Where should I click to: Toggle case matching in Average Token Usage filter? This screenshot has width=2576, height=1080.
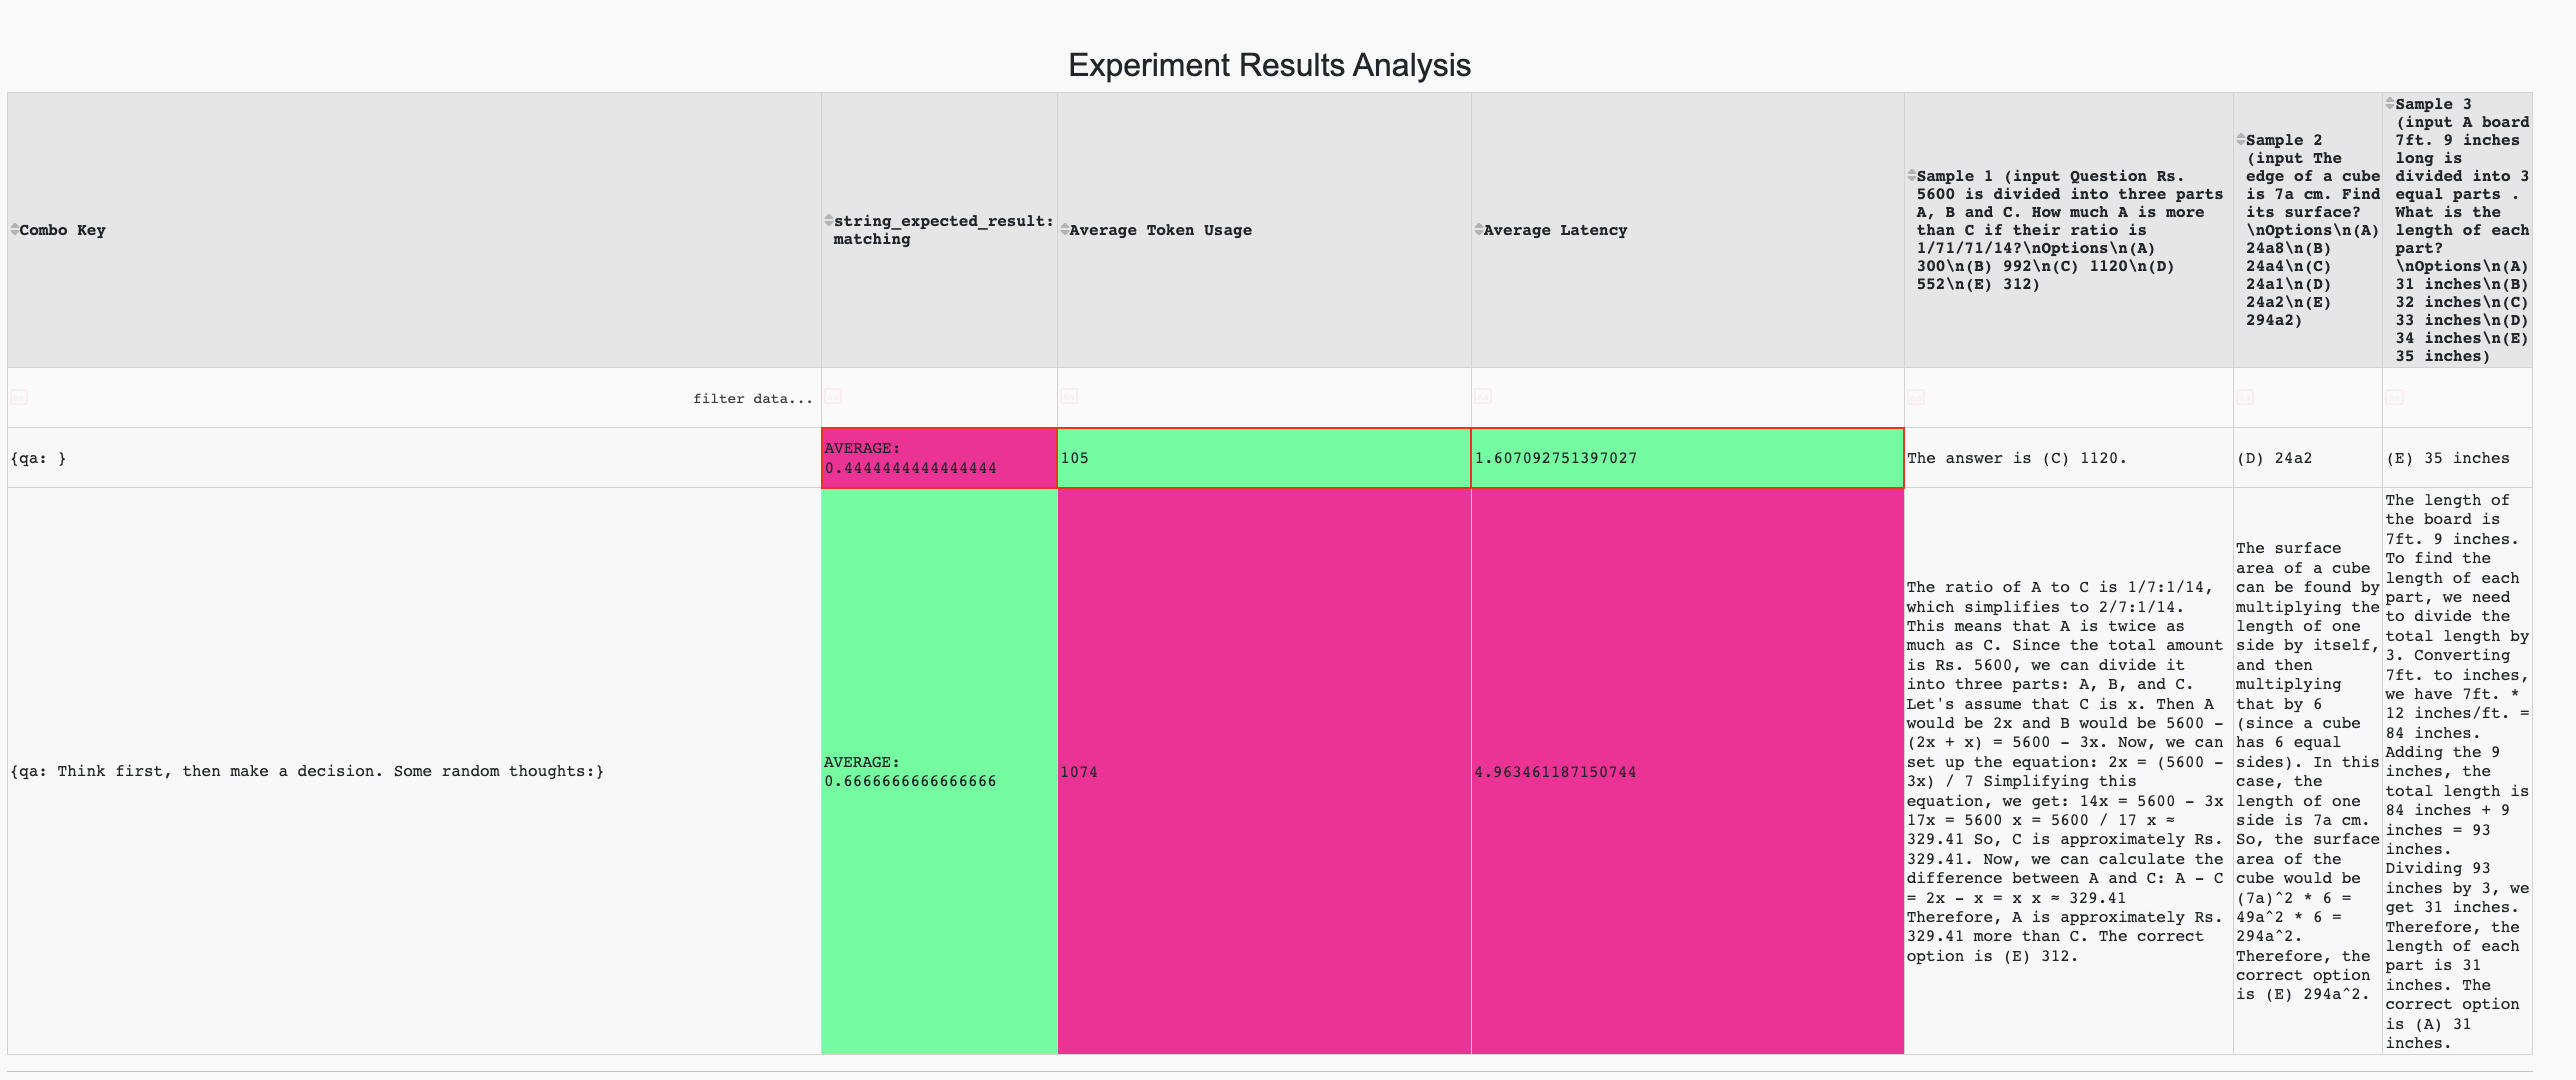[1068, 397]
